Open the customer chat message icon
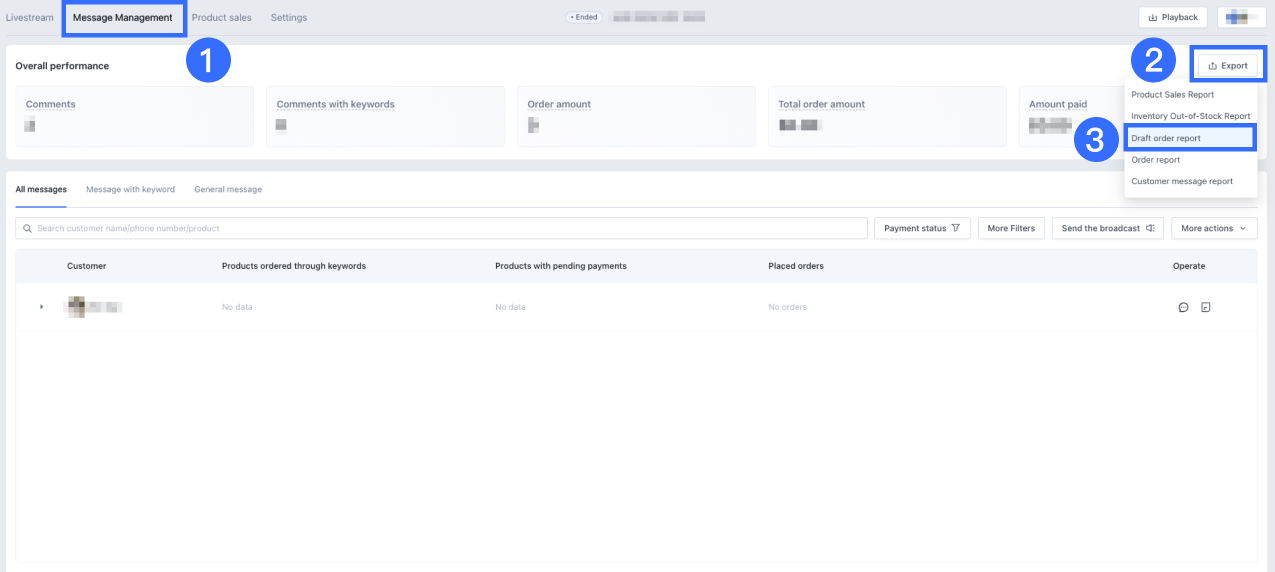The image size is (1275, 572). point(1183,307)
